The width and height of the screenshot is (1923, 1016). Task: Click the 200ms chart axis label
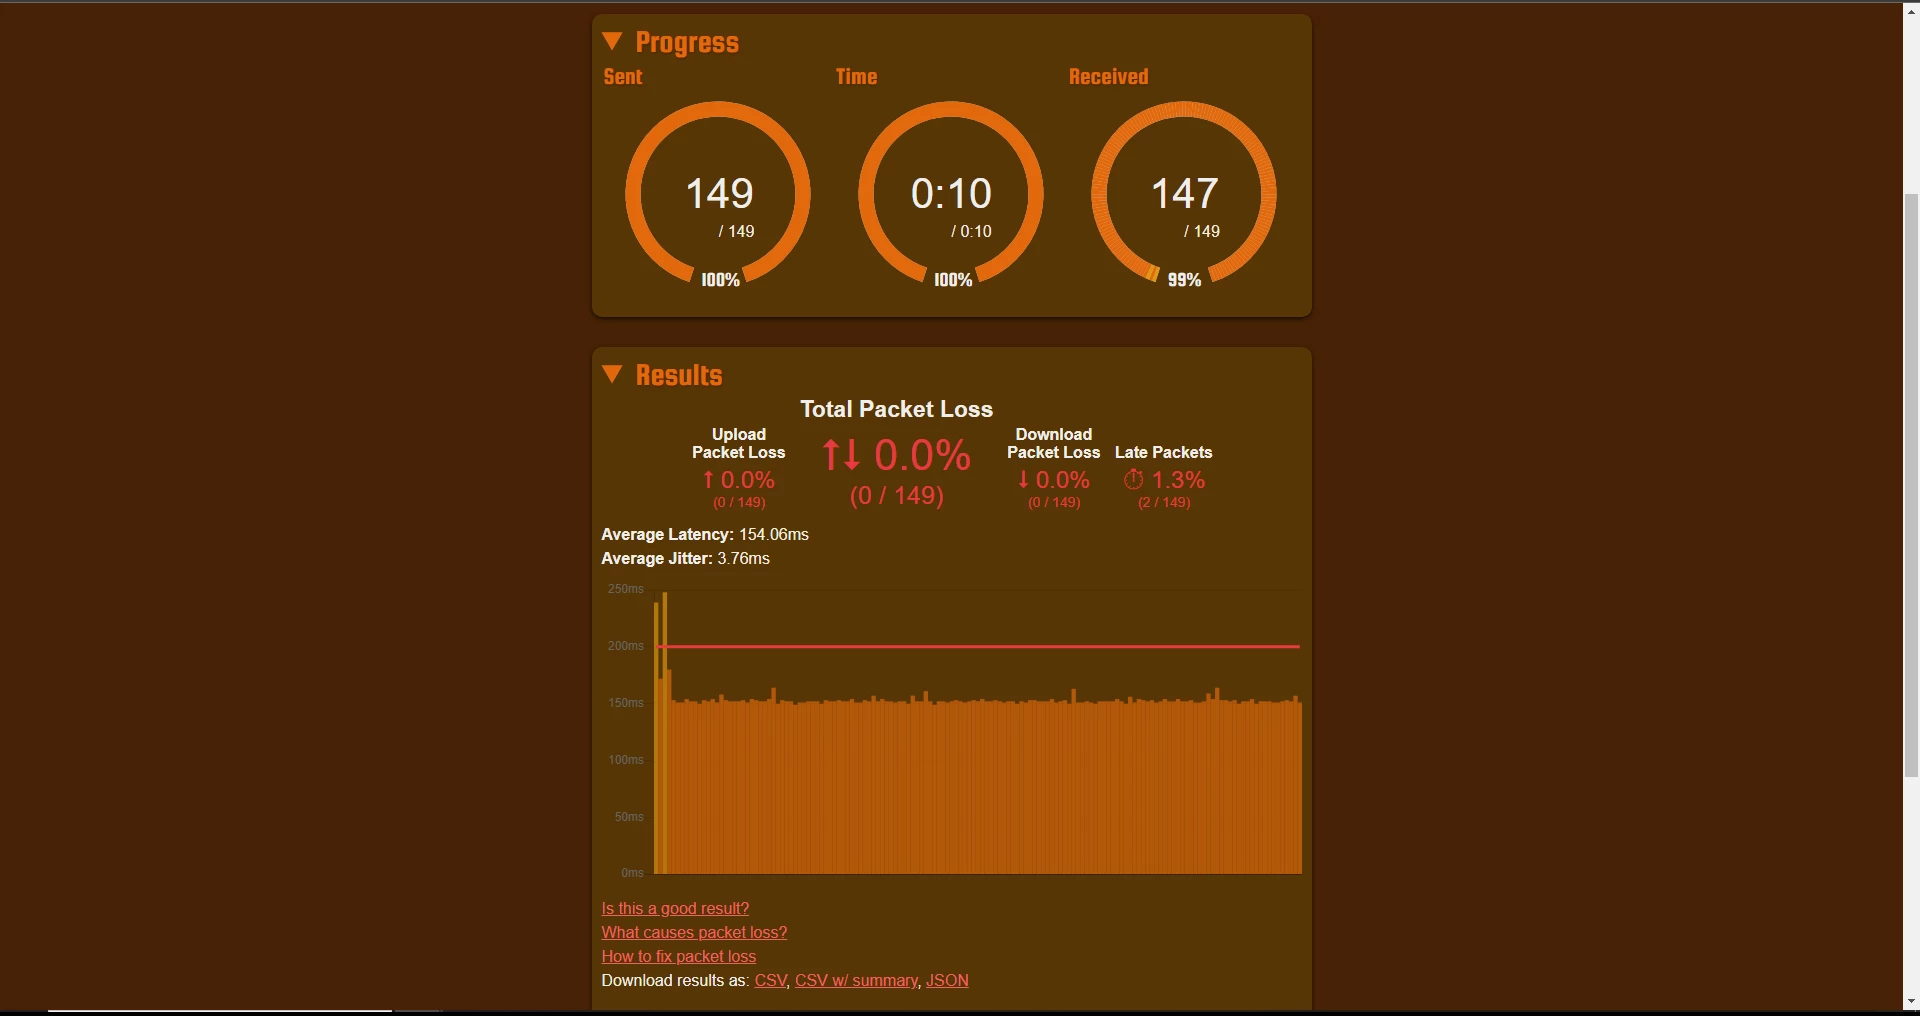(626, 646)
